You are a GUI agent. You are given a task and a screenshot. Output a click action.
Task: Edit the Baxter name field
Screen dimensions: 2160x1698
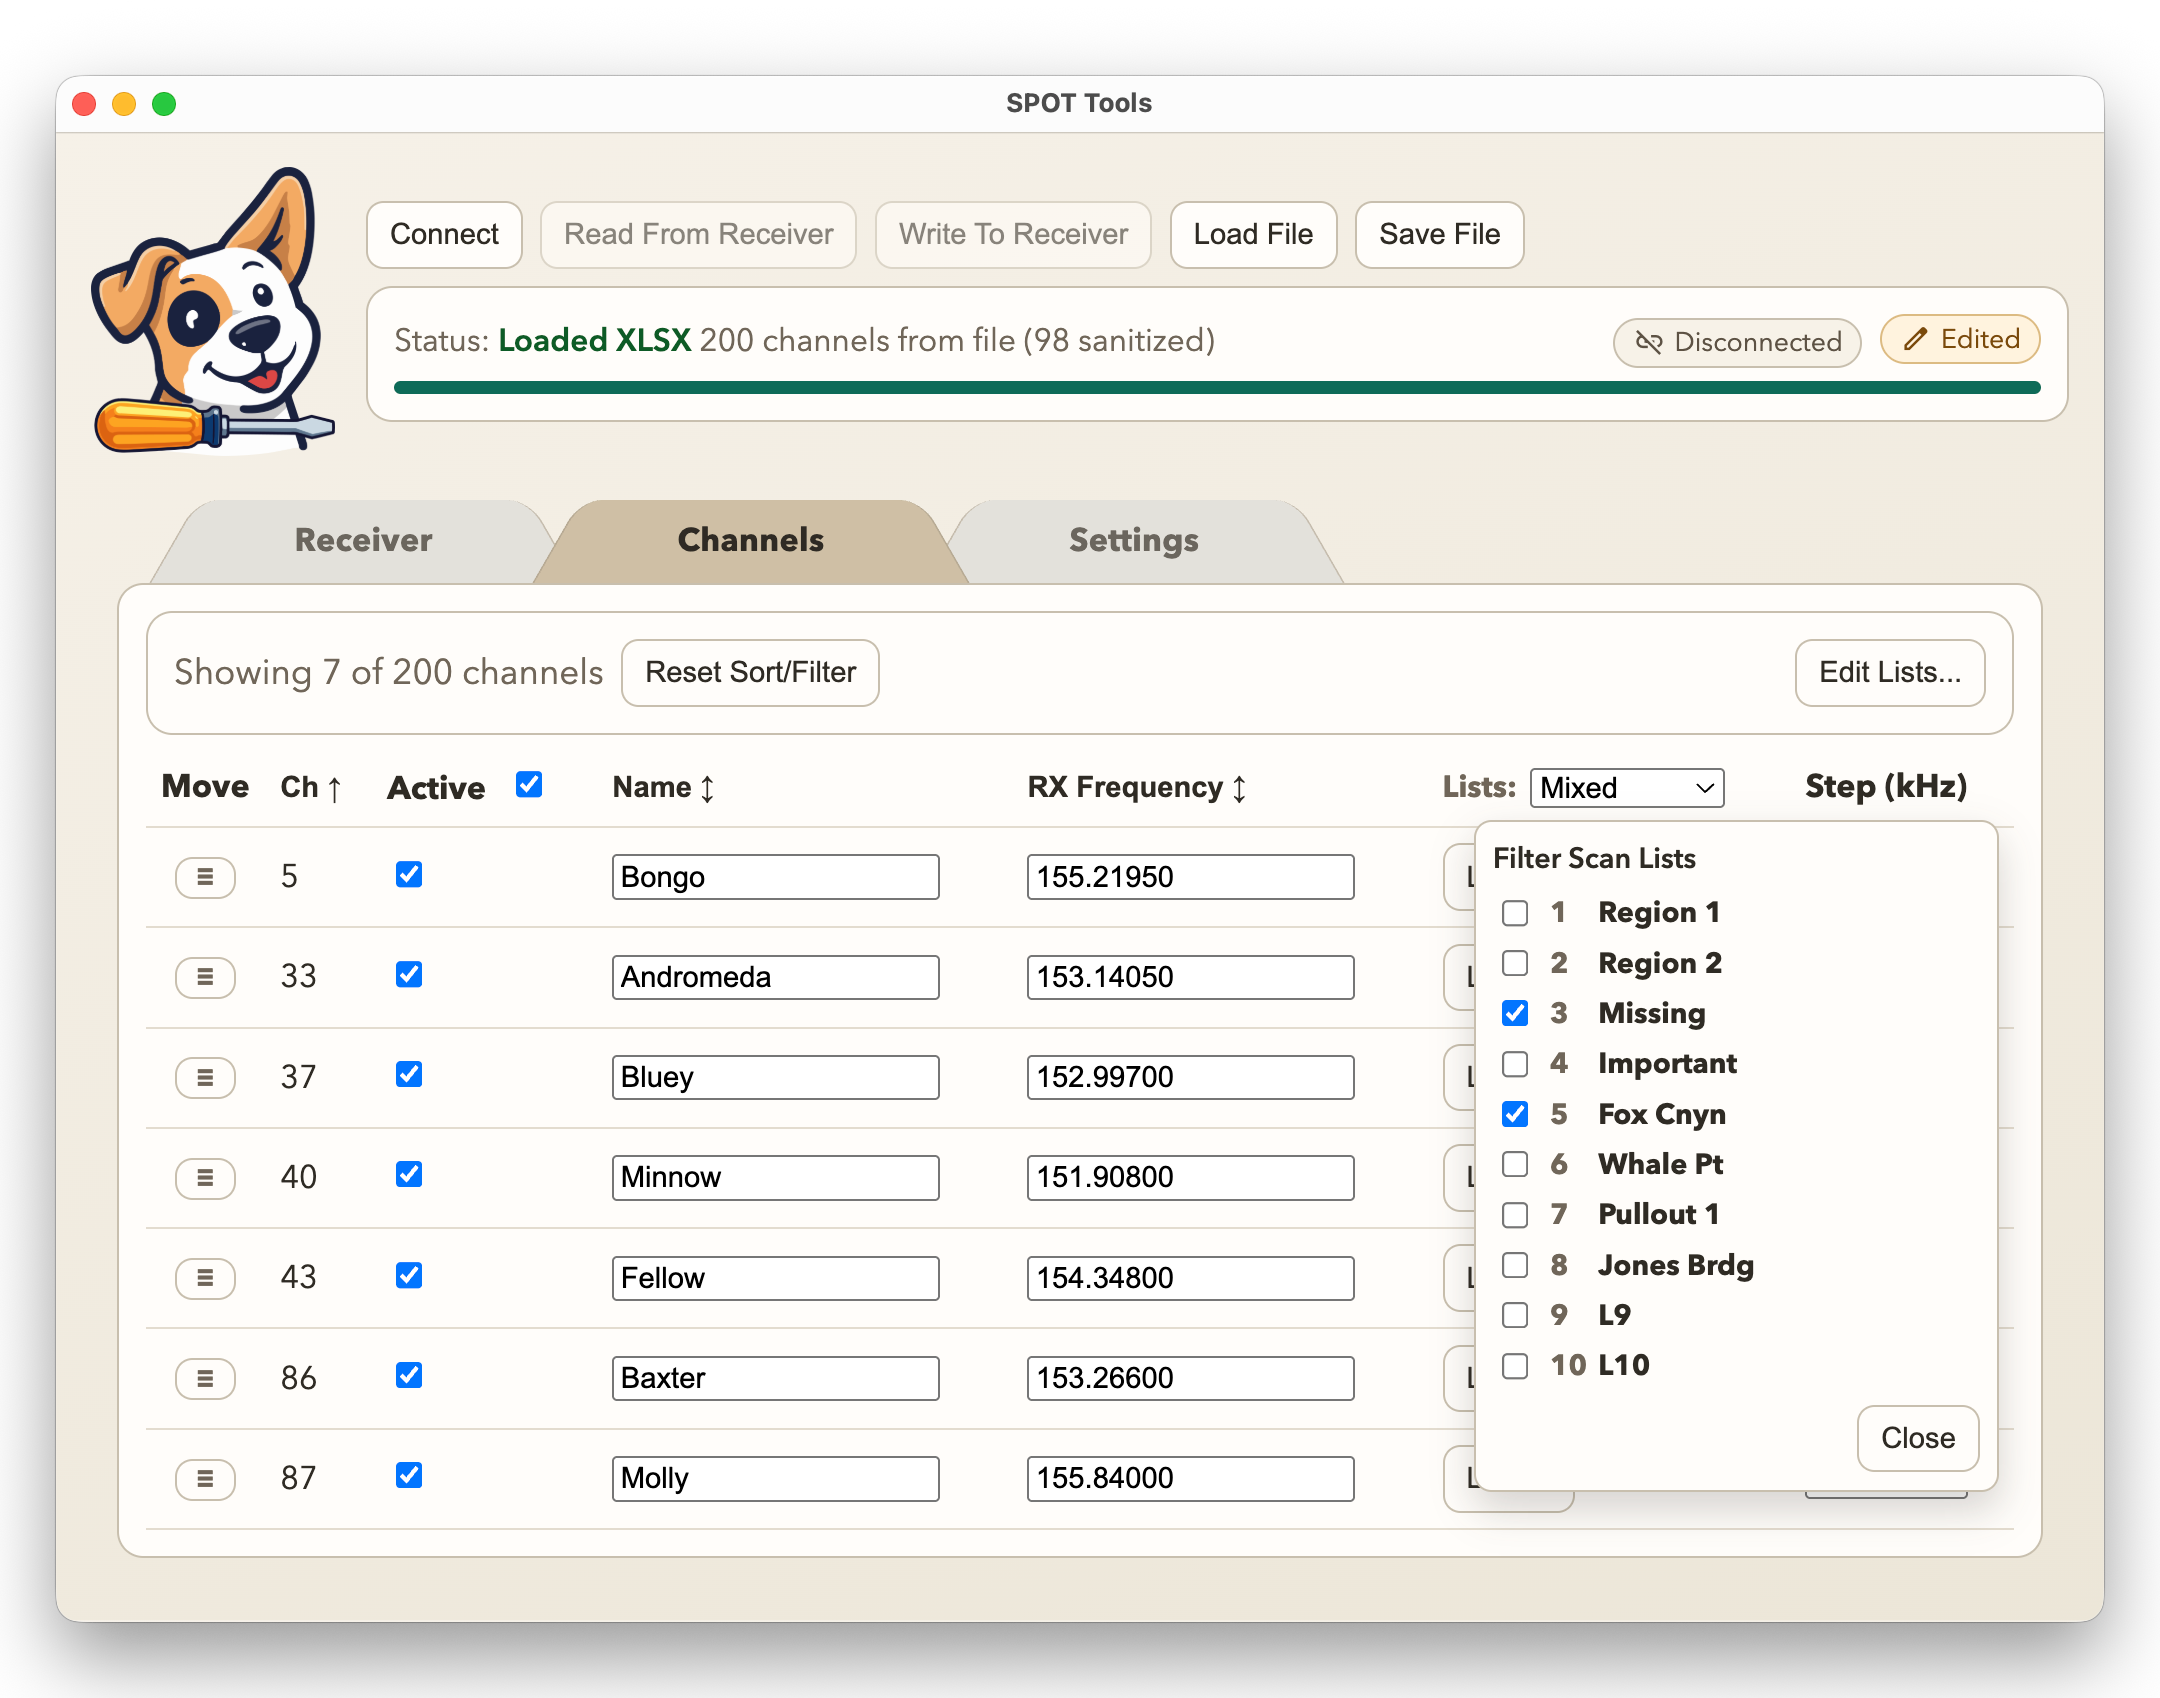[x=775, y=1378]
